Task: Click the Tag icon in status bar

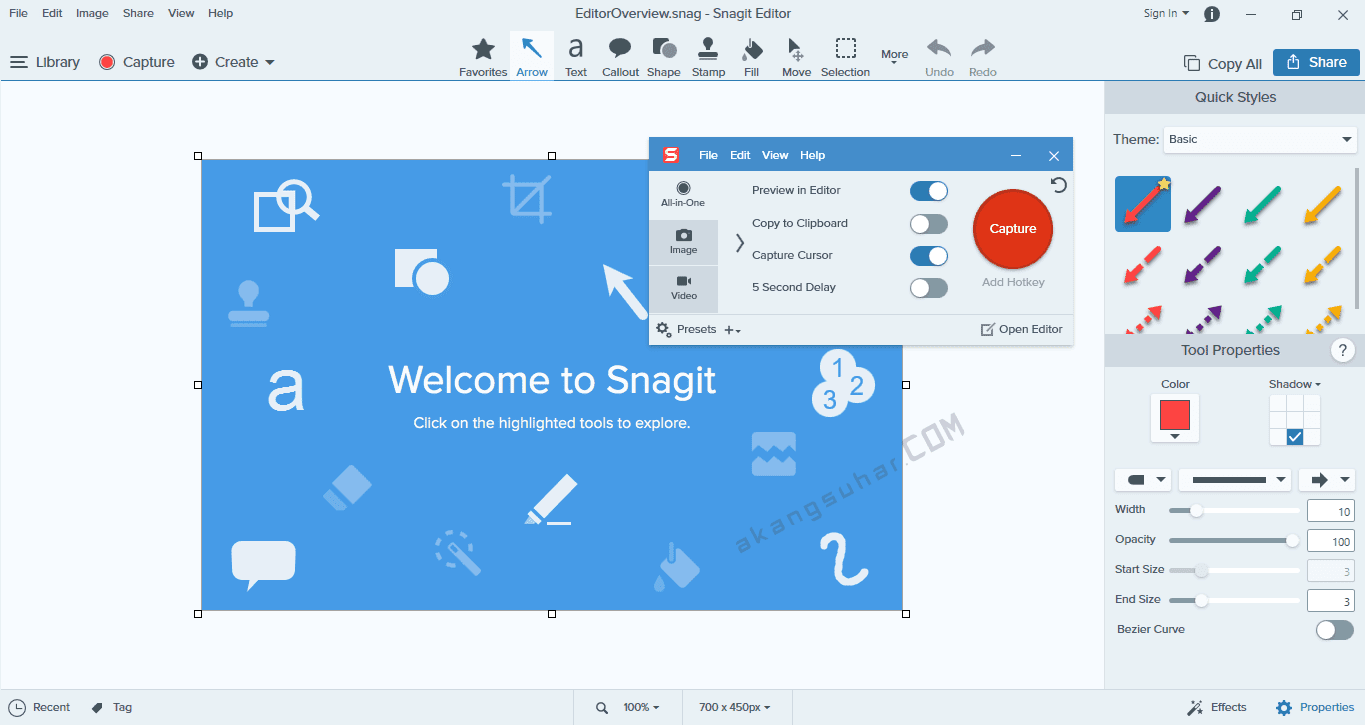Action: point(97,707)
